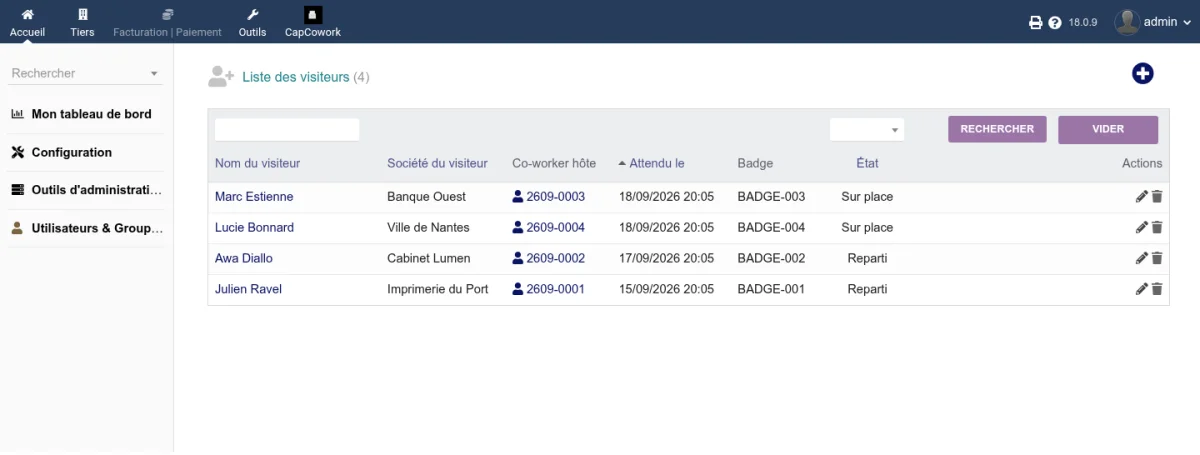Open the Facturation | Paiement menu
Screen dimensions: 1200x455
[x=167, y=22]
